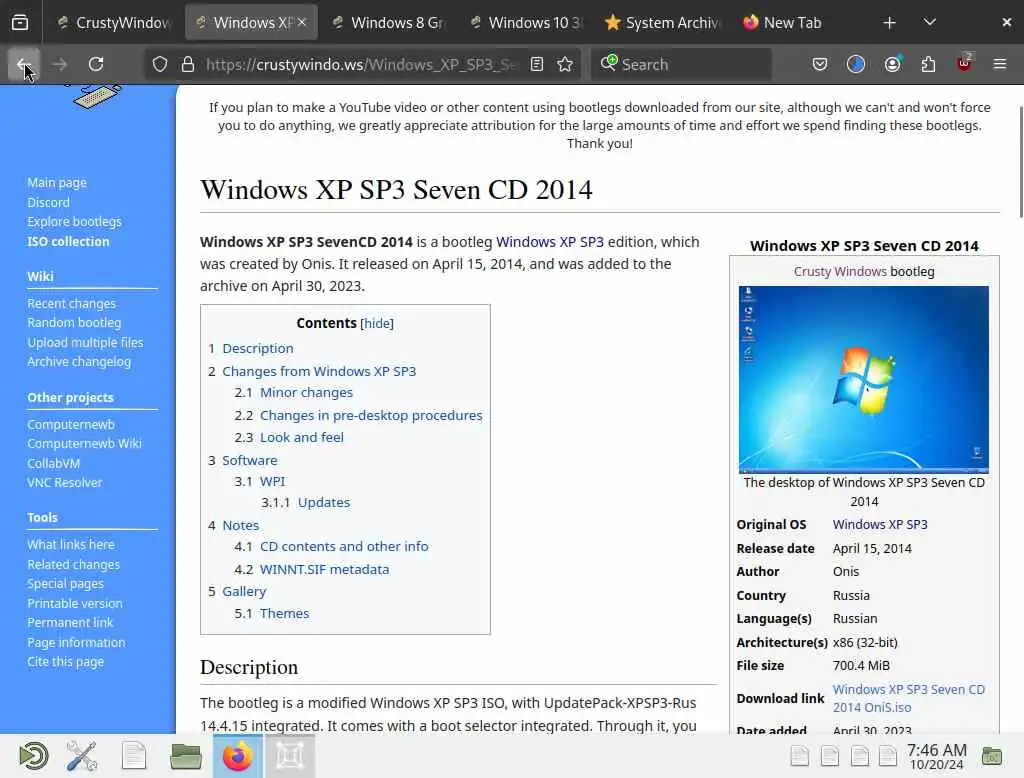Click the forward navigation arrow
Viewport: 1024px width, 778px height.
[x=59, y=64]
